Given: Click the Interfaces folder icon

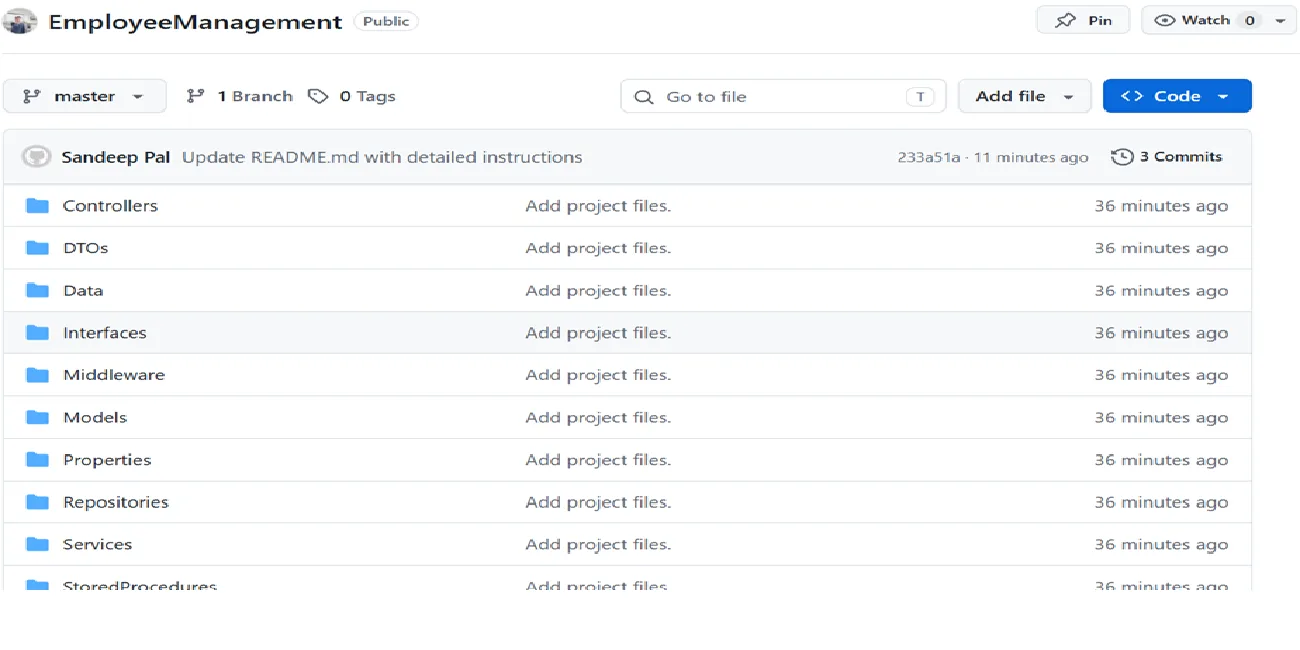Looking at the screenshot, I should click(38, 333).
